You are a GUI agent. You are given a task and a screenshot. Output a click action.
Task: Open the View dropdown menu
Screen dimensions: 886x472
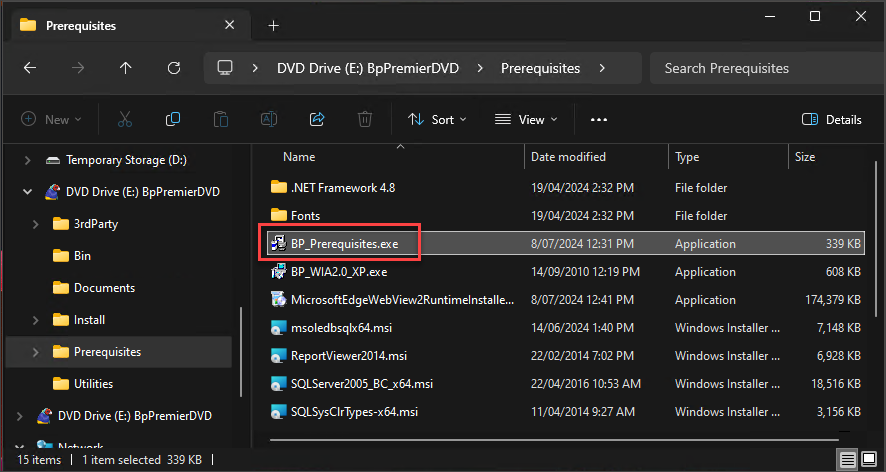pyautogui.click(x=526, y=119)
